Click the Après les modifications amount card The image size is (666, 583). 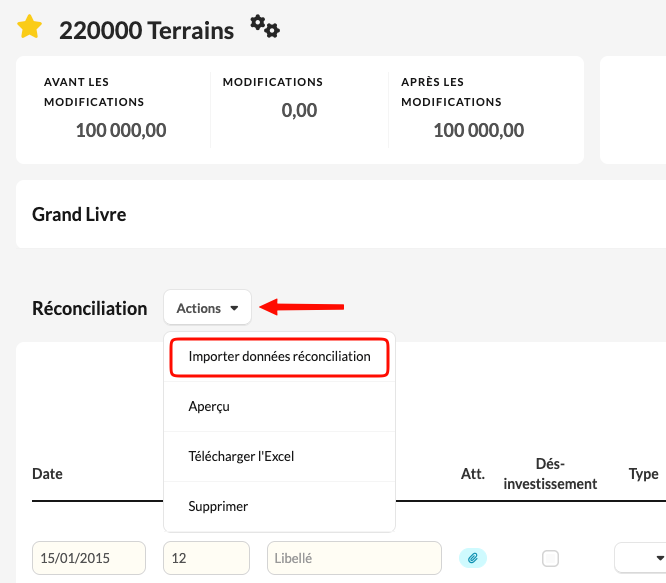pyautogui.click(x=478, y=110)
